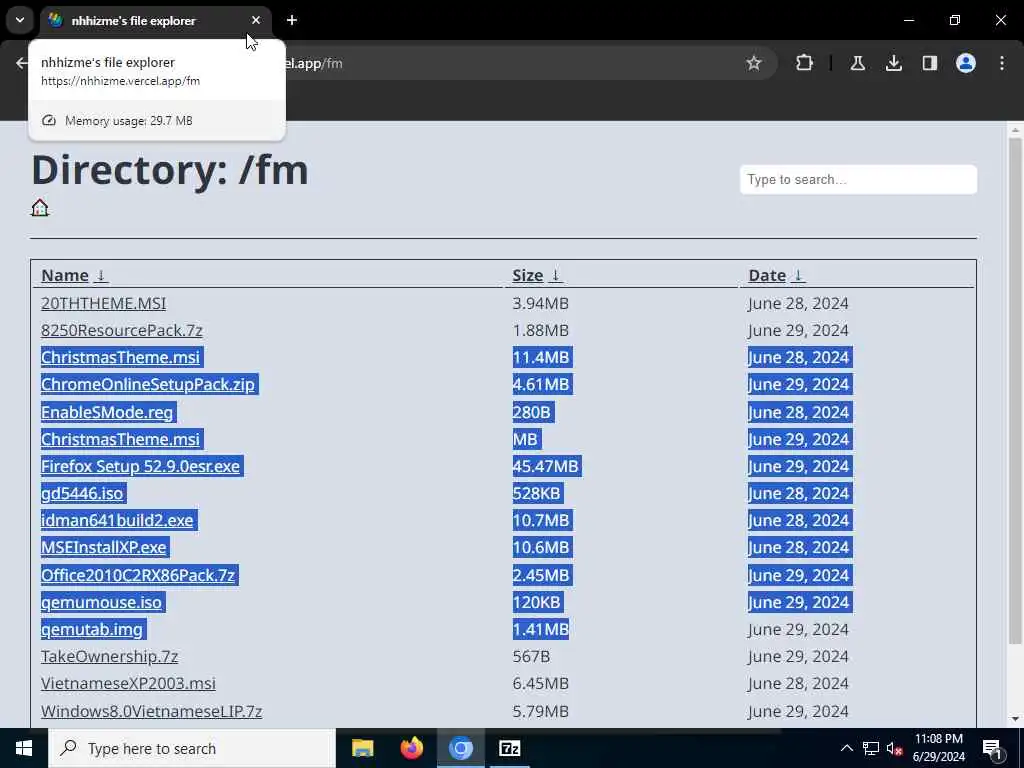
Task: Open the Chrome three-dot menu
Action: (x=1002, y=63)
